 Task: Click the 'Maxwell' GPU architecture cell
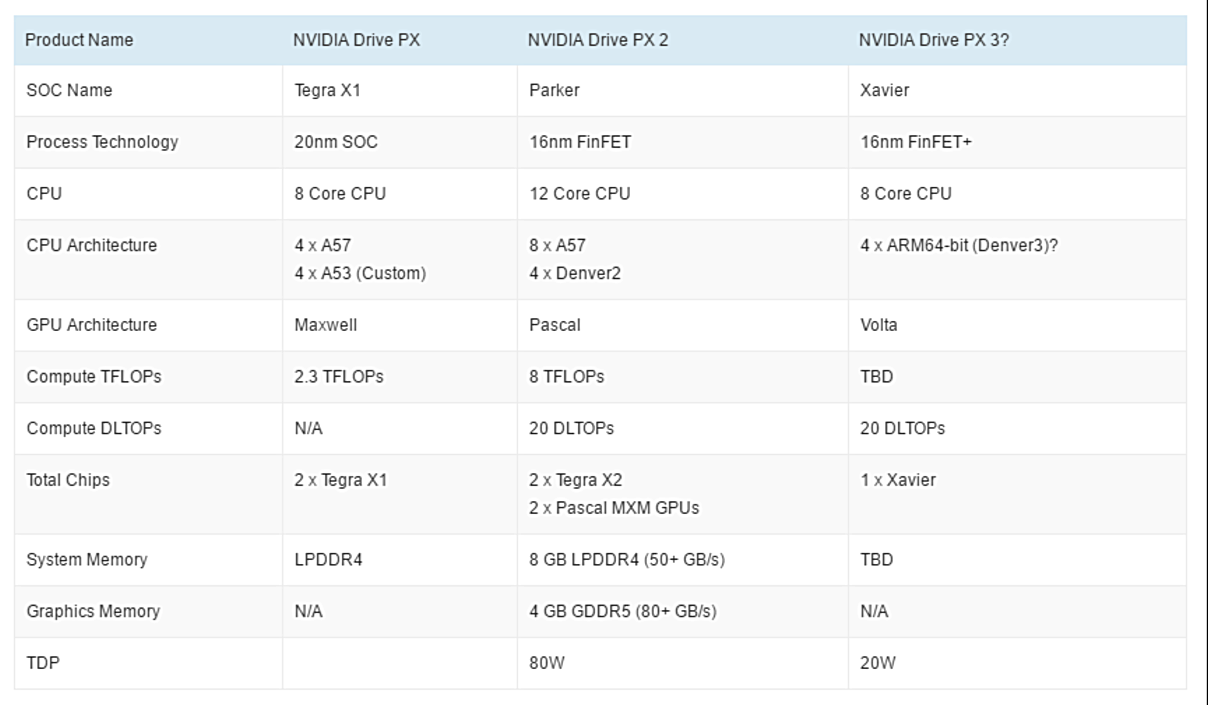click(x=325, y=325)
